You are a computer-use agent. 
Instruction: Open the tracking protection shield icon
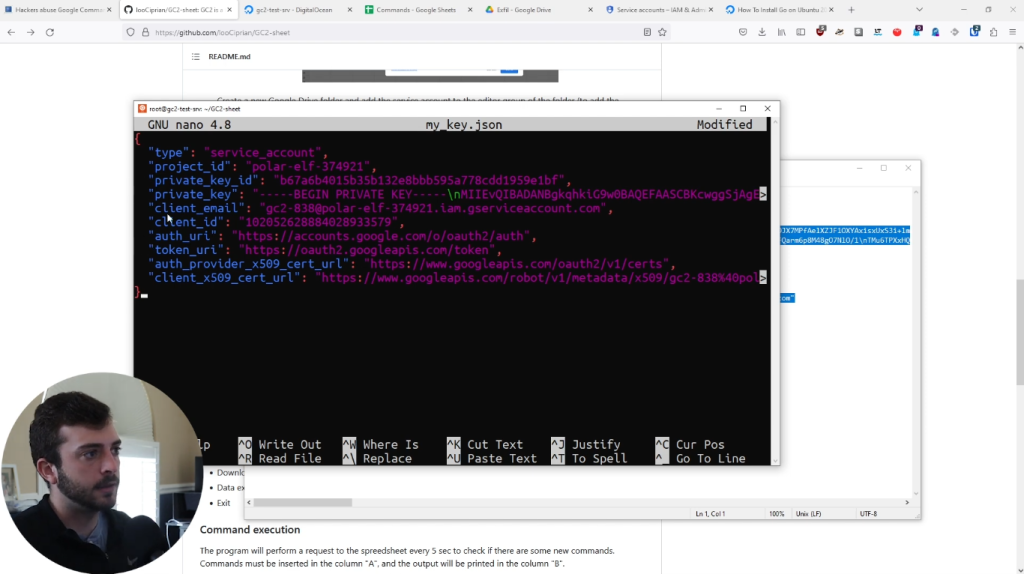[131, 32]
